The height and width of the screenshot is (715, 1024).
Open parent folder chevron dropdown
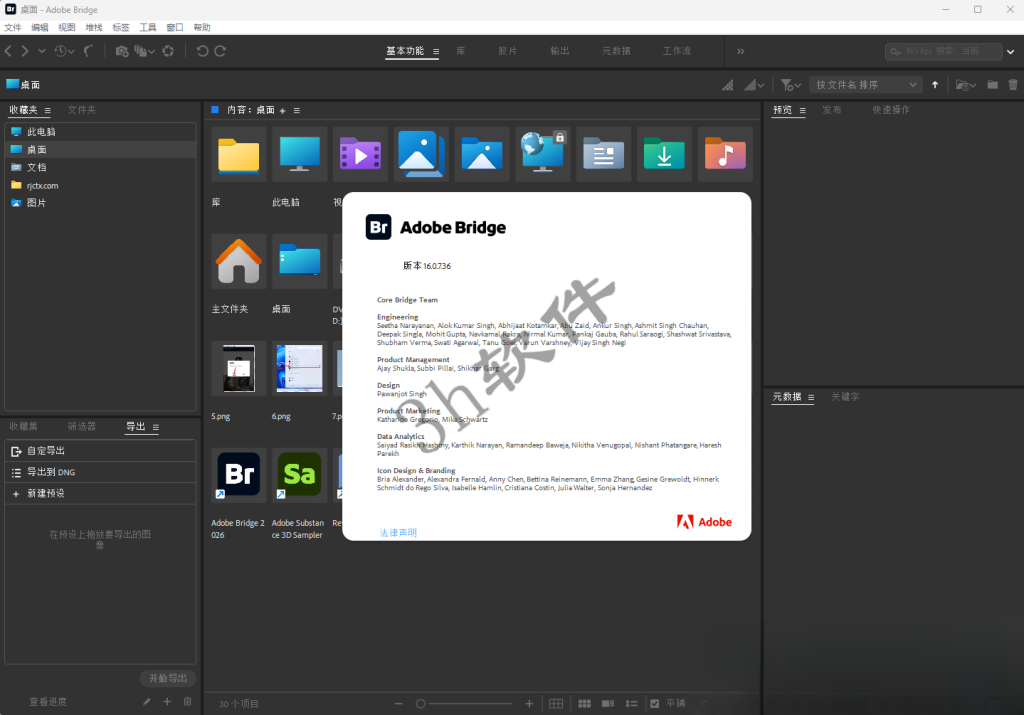[42, 51]
